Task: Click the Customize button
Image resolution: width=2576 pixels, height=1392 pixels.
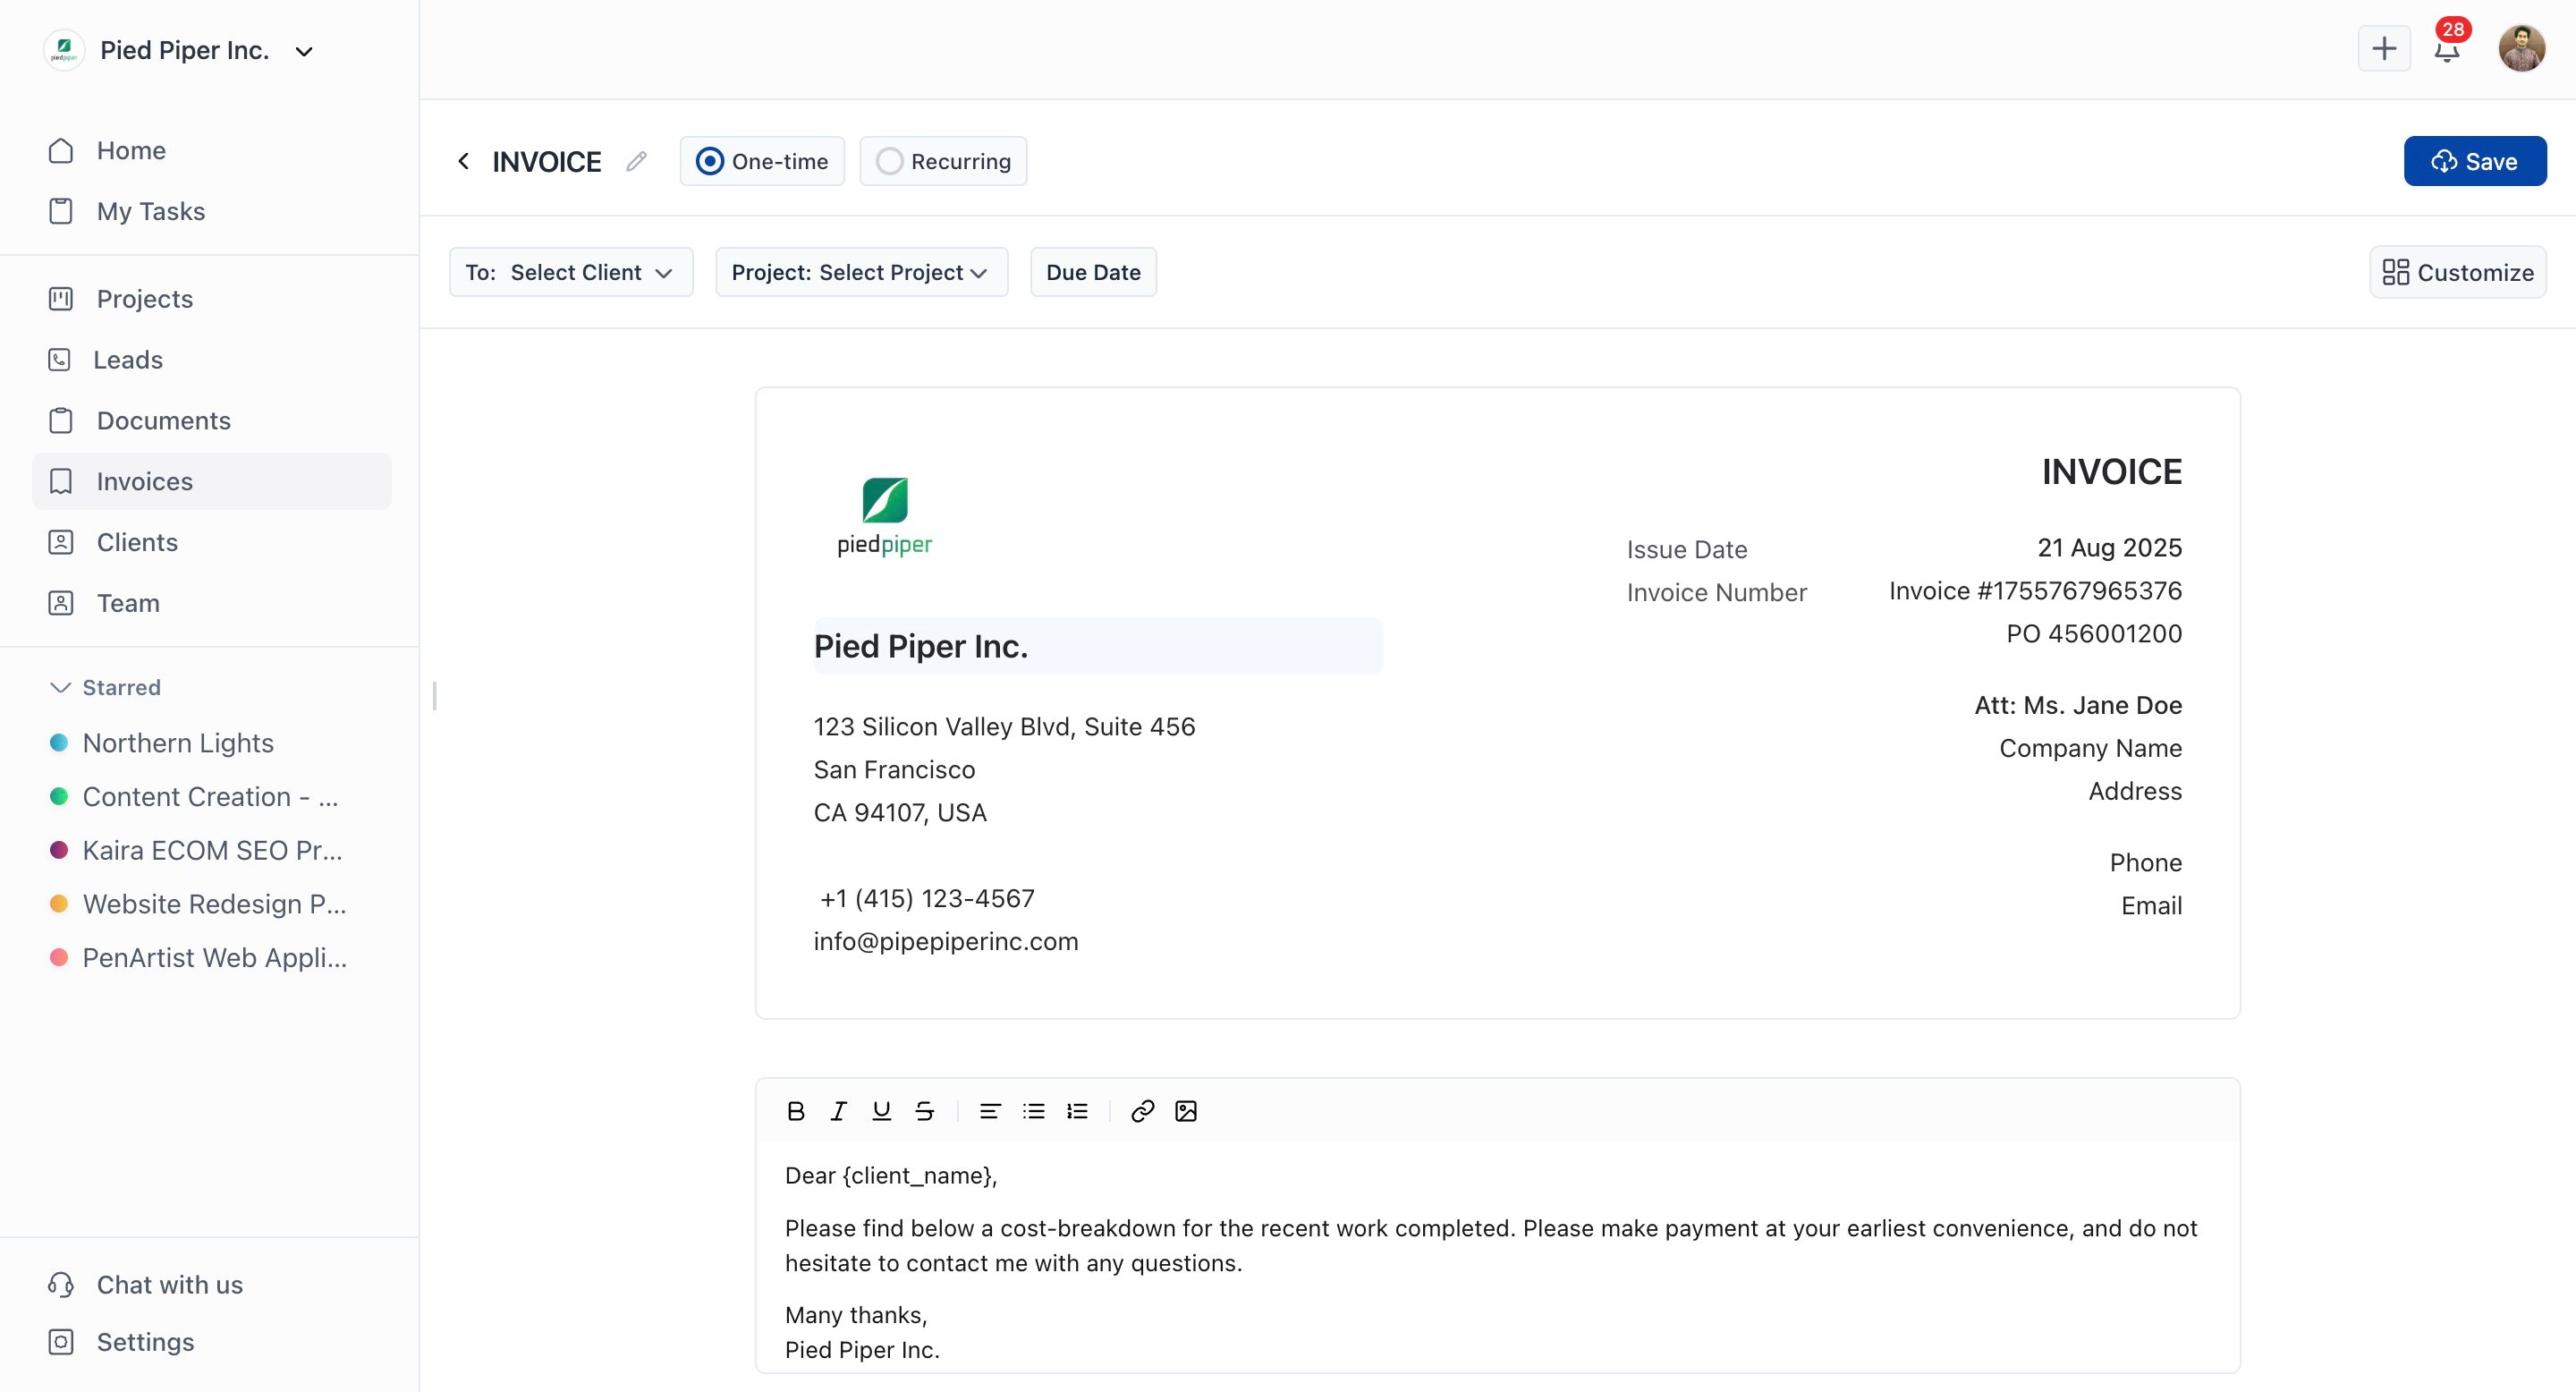Action: click(2457, 272)
